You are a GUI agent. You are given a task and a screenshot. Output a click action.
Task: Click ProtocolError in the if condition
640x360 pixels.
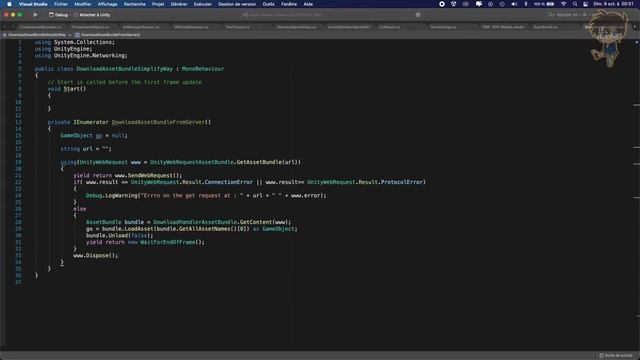click(402, 182)
